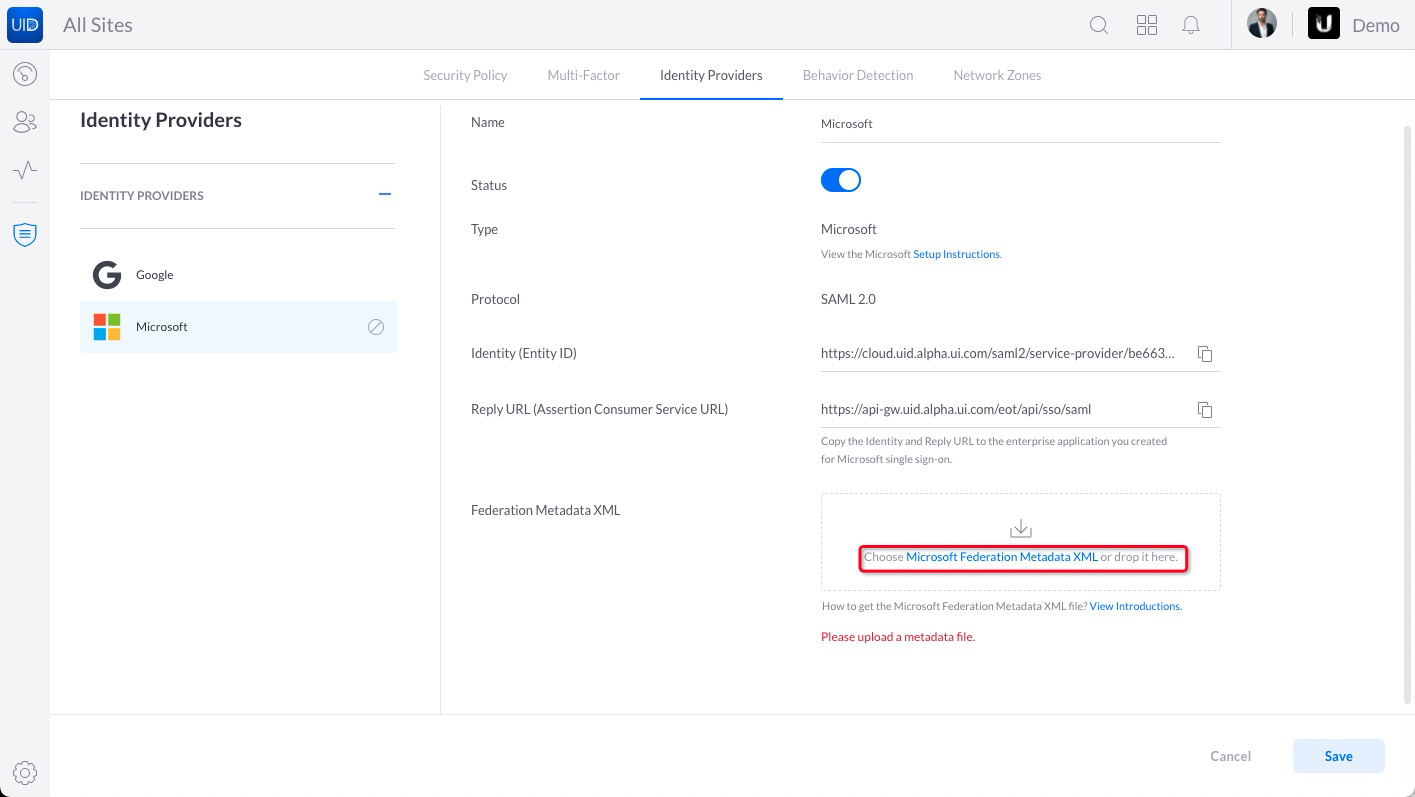The image size is (1415, 797).
Task: Switch to Network Zones tab
Action: (997, 75)
